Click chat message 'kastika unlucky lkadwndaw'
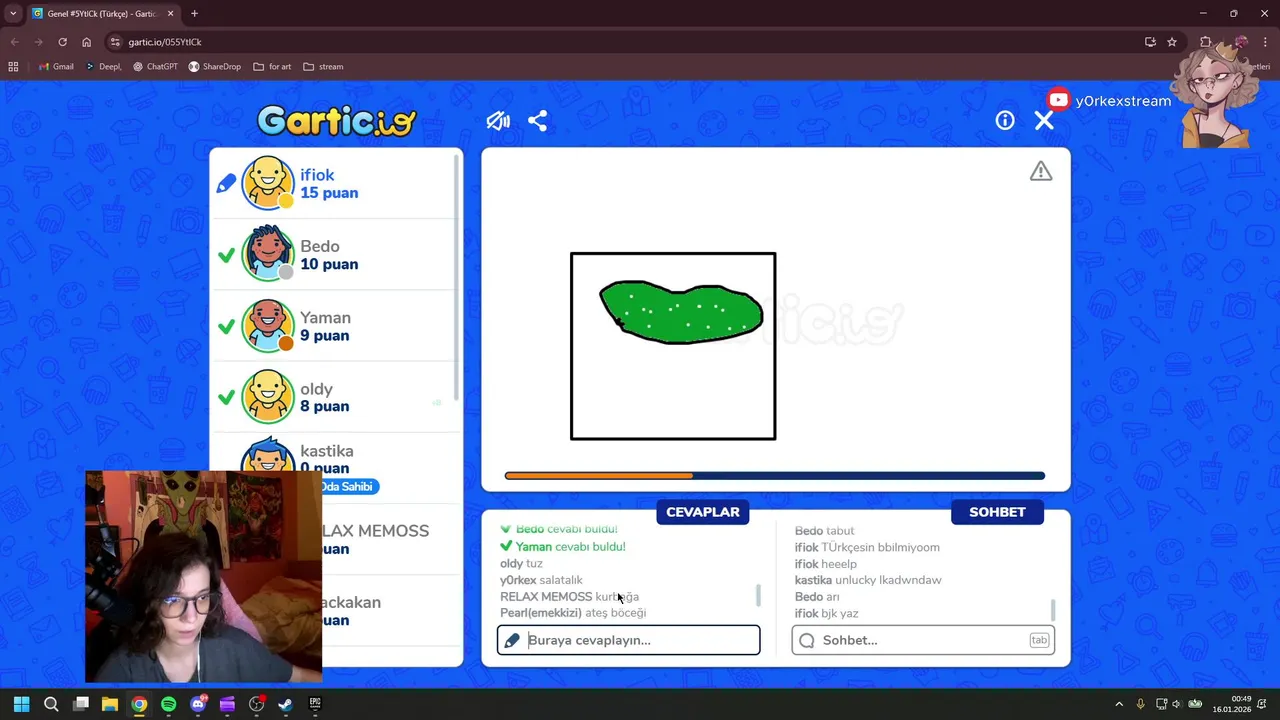This screenshot has width=1280, height=720. pyautogui.click(x=868, y=580)
